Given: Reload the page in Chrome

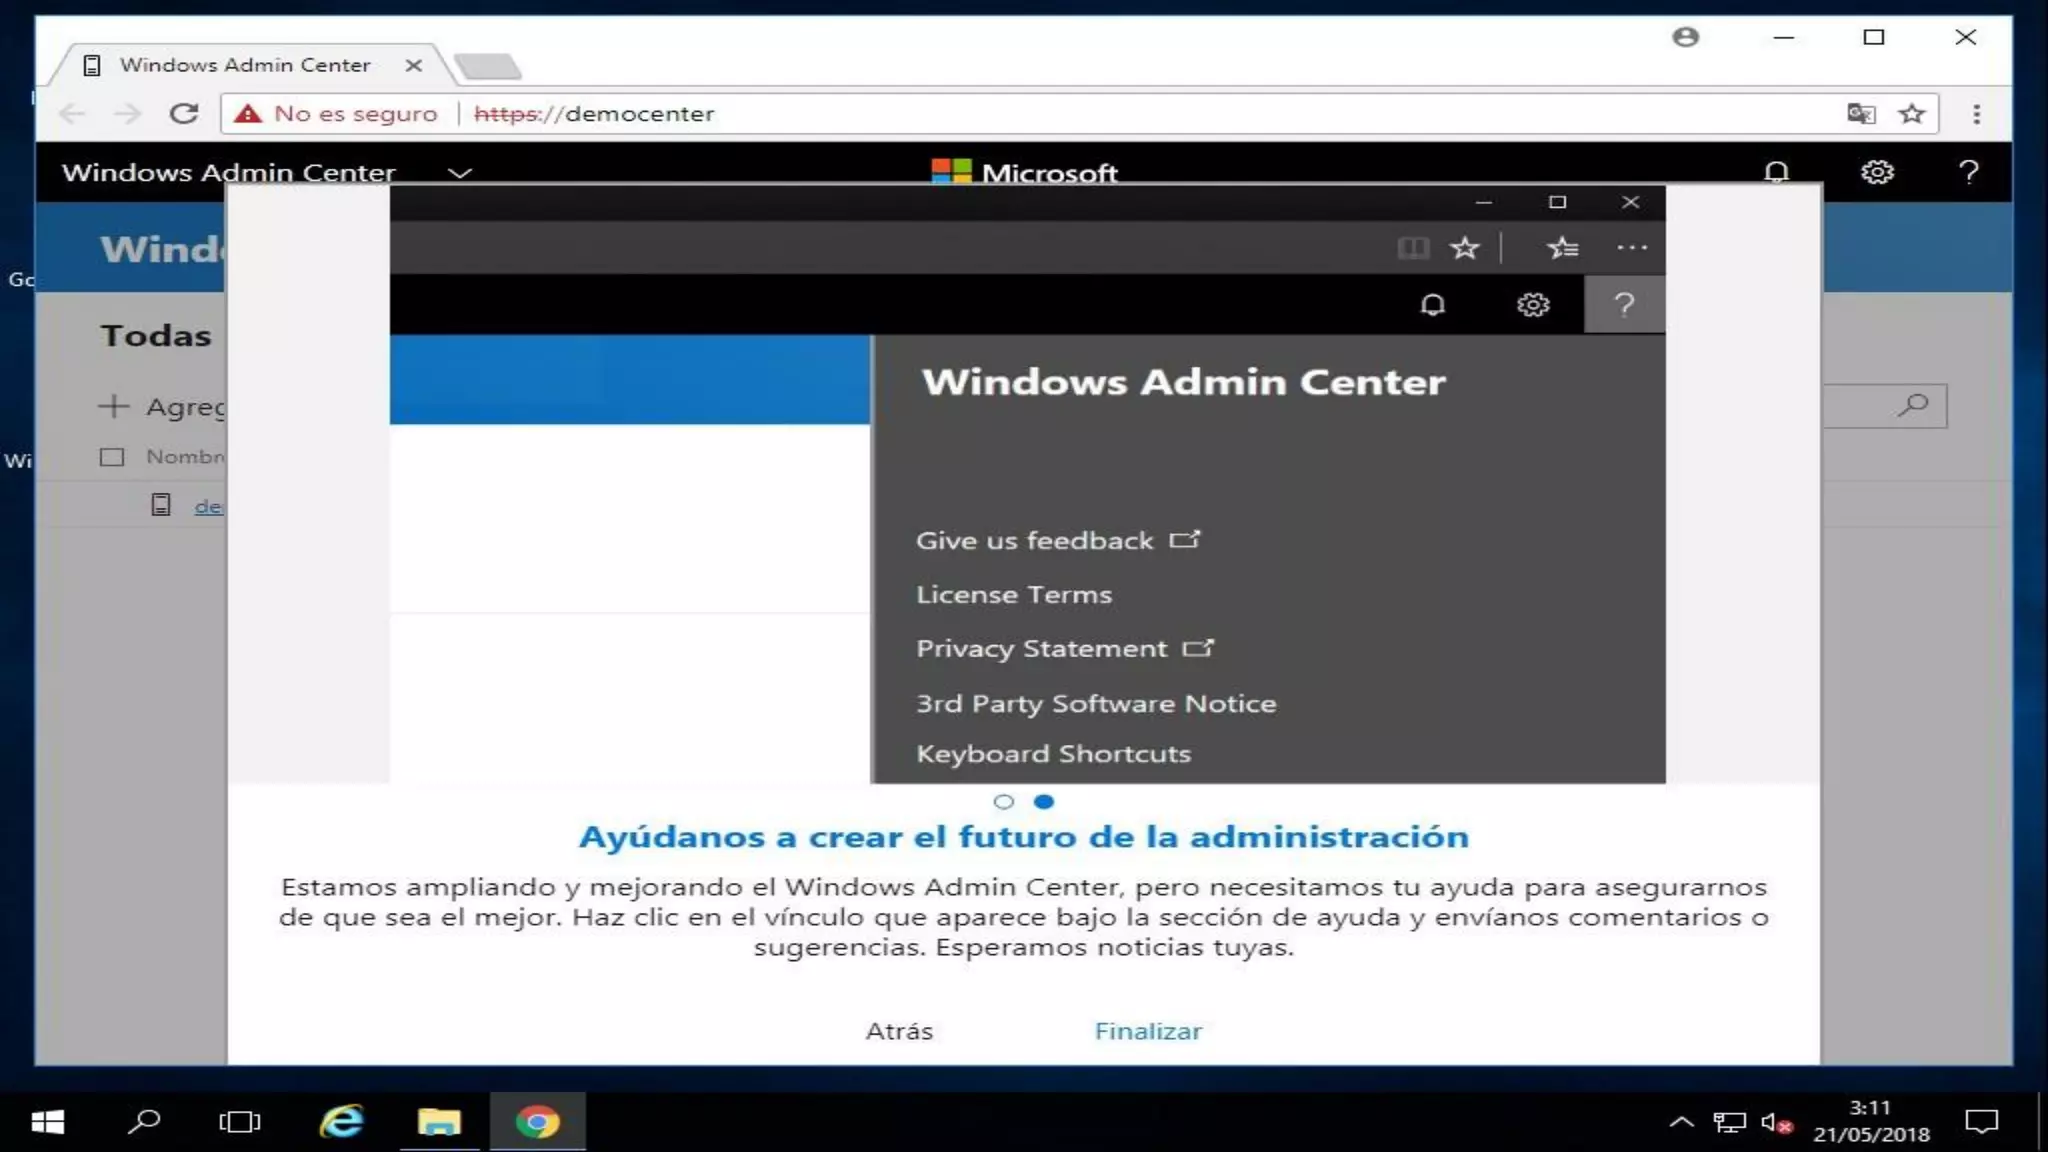Looking at the screenshot, I should click(x=184, y=114).
